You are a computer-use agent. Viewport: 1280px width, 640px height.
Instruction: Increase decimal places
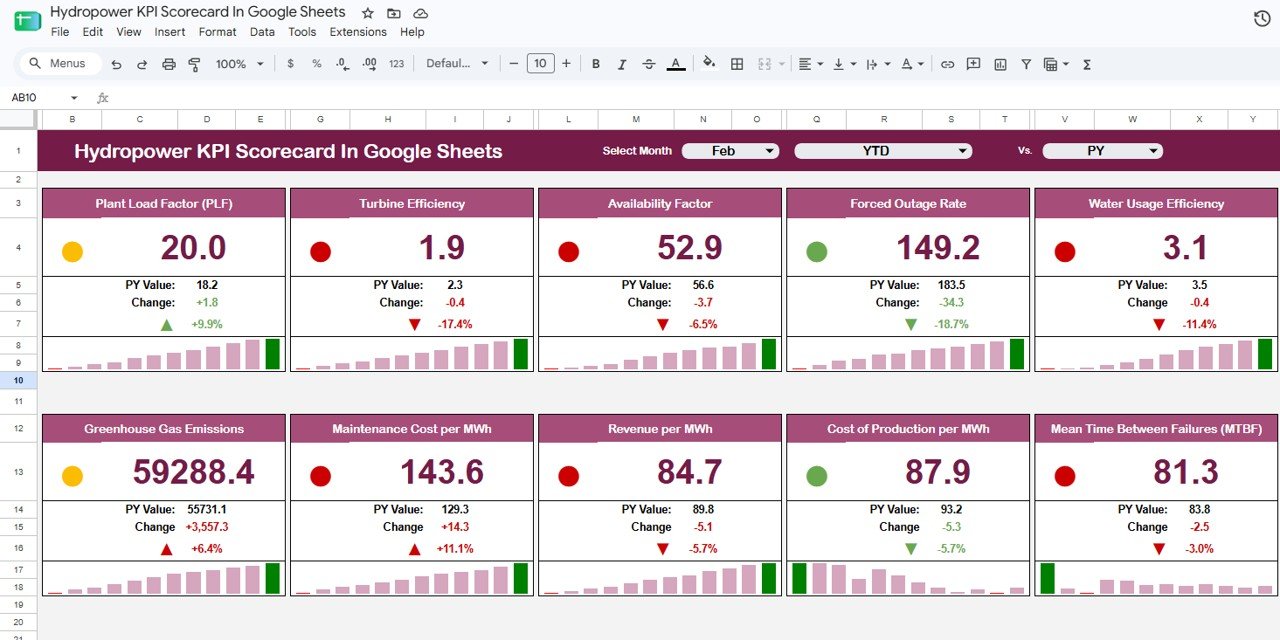tap(369, 64)
